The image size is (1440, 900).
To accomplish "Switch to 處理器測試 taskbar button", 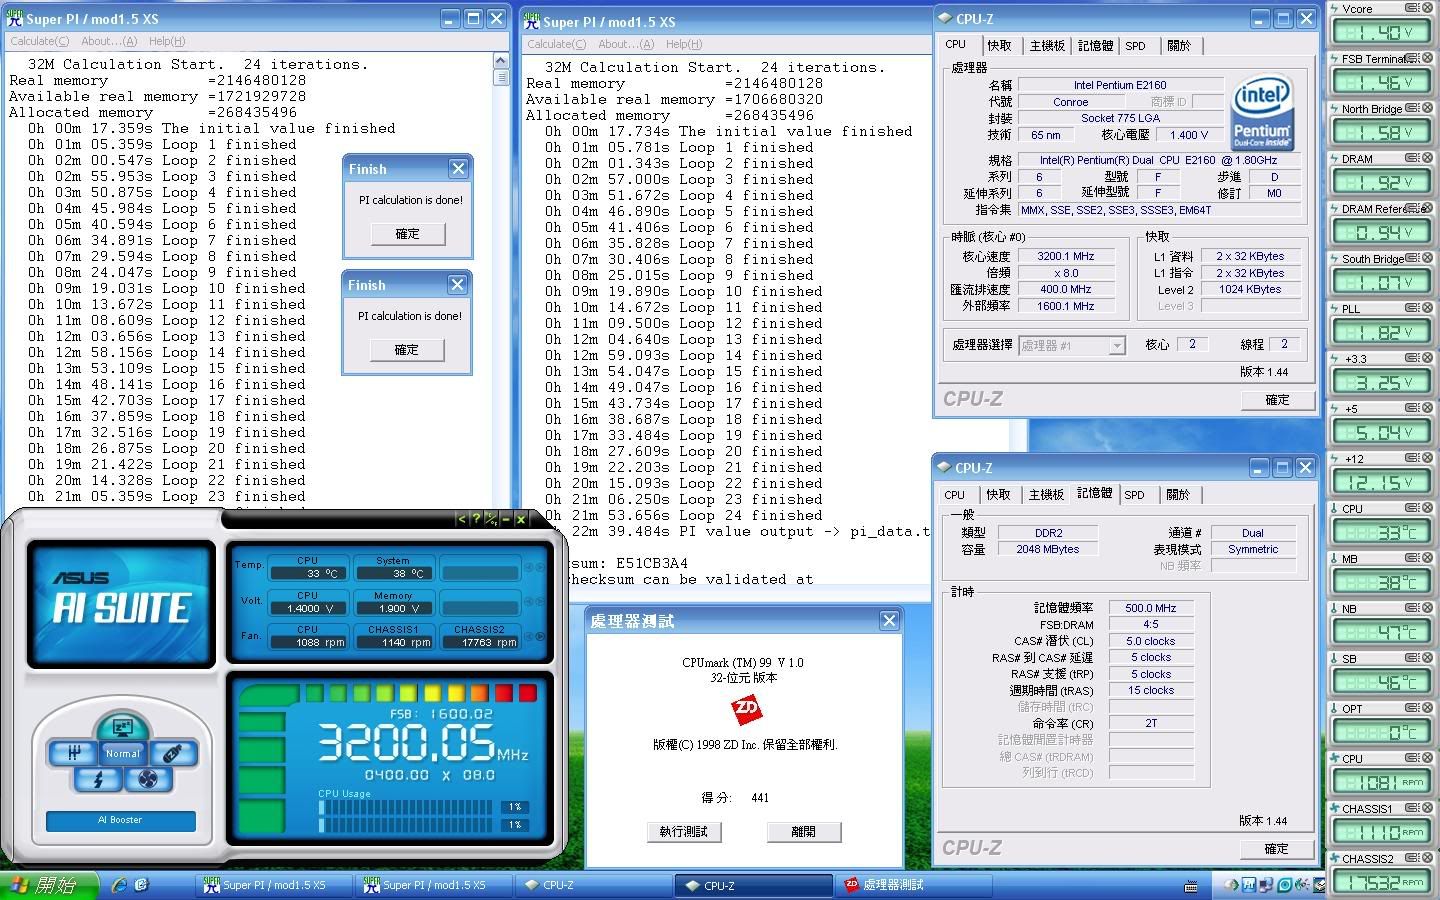I will point(914,885).
